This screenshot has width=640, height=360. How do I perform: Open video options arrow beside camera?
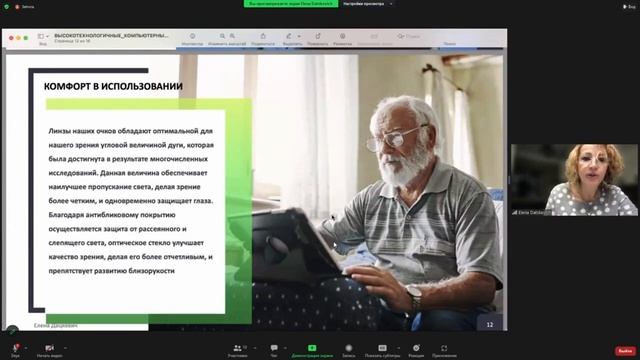(x=65, y=348)
